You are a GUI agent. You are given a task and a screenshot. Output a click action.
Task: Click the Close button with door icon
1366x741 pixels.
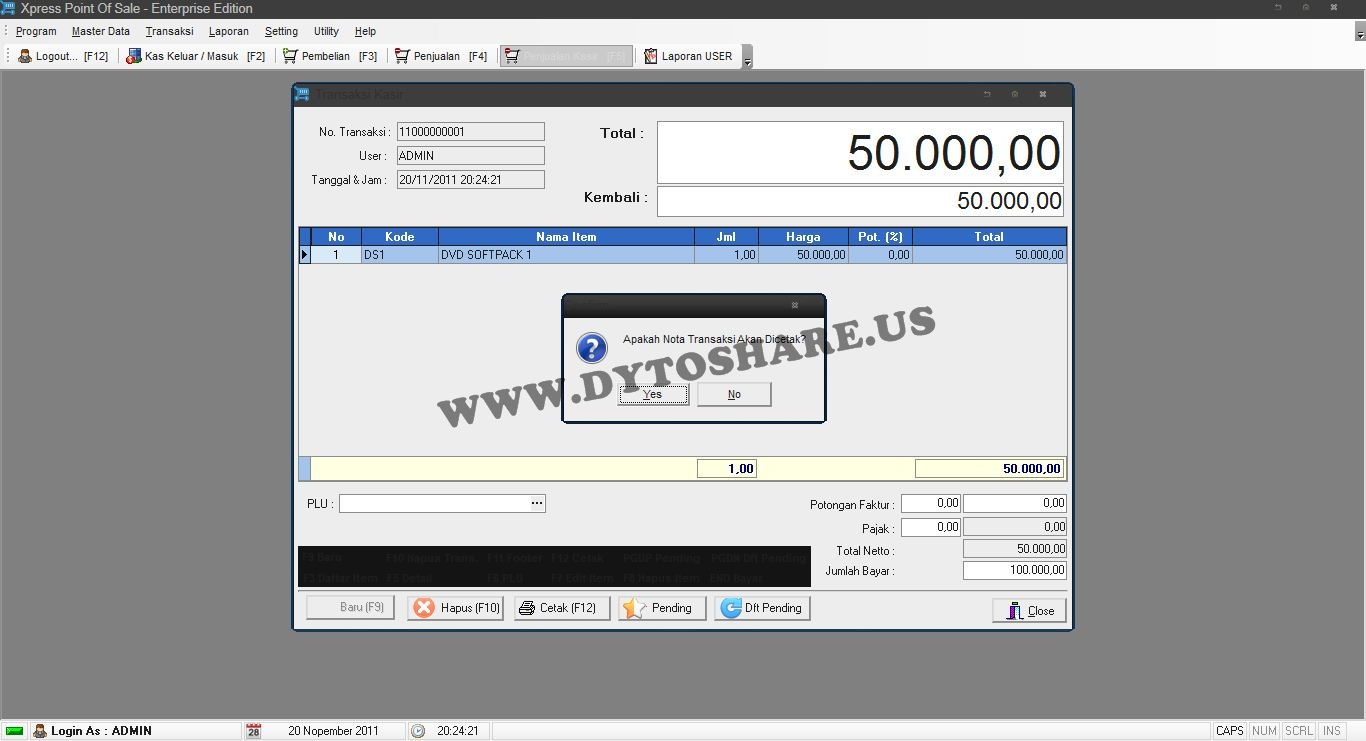(1029, 611)
